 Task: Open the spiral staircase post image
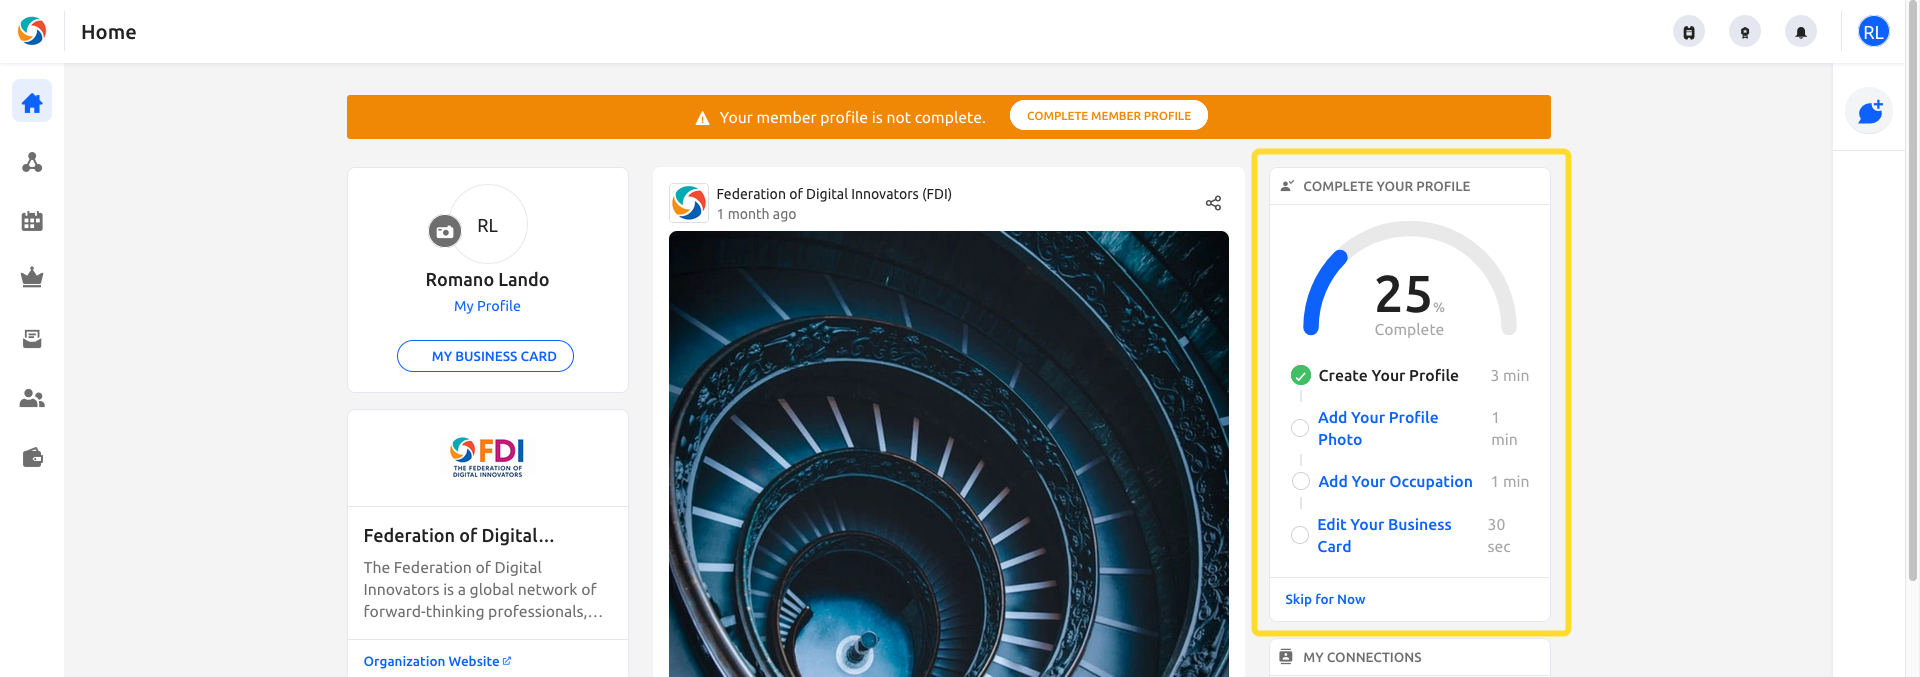[x=949, y=454]
